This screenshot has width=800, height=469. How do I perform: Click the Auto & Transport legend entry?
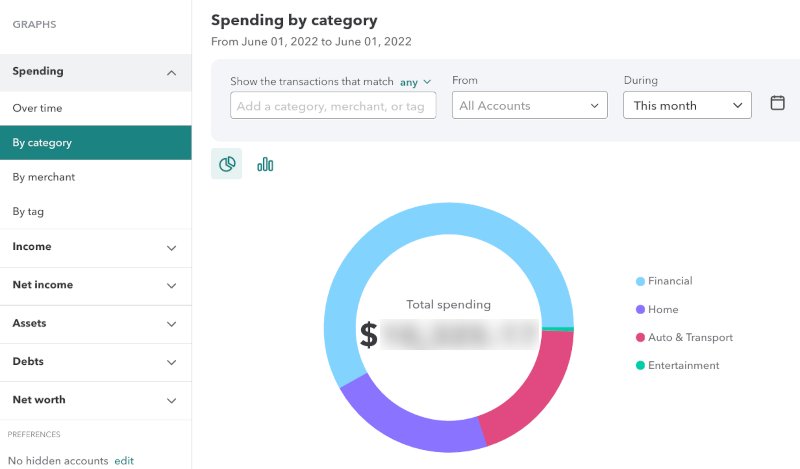click(x=690, y=337)
